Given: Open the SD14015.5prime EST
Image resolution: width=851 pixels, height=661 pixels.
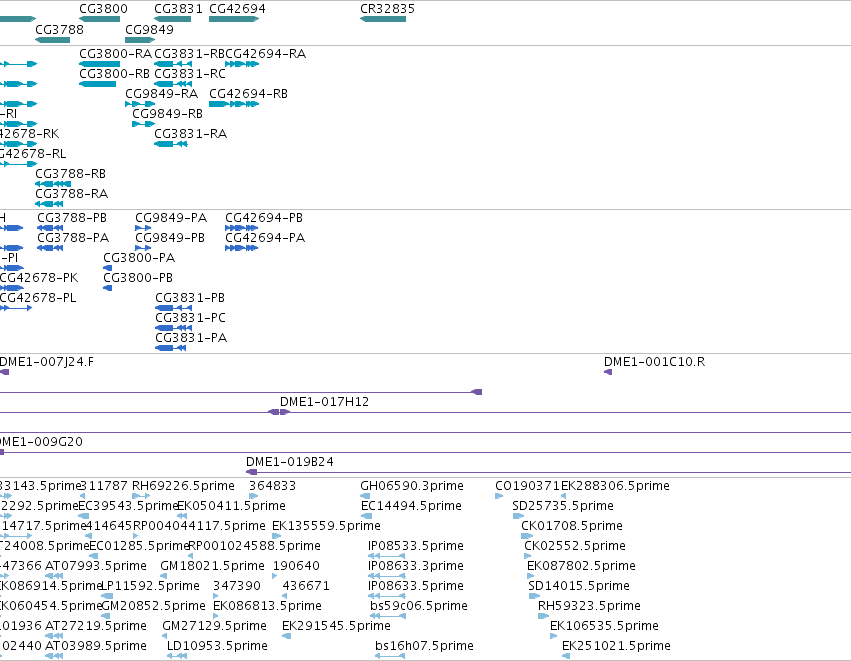Looking at the screenshot, I should 534,596.
